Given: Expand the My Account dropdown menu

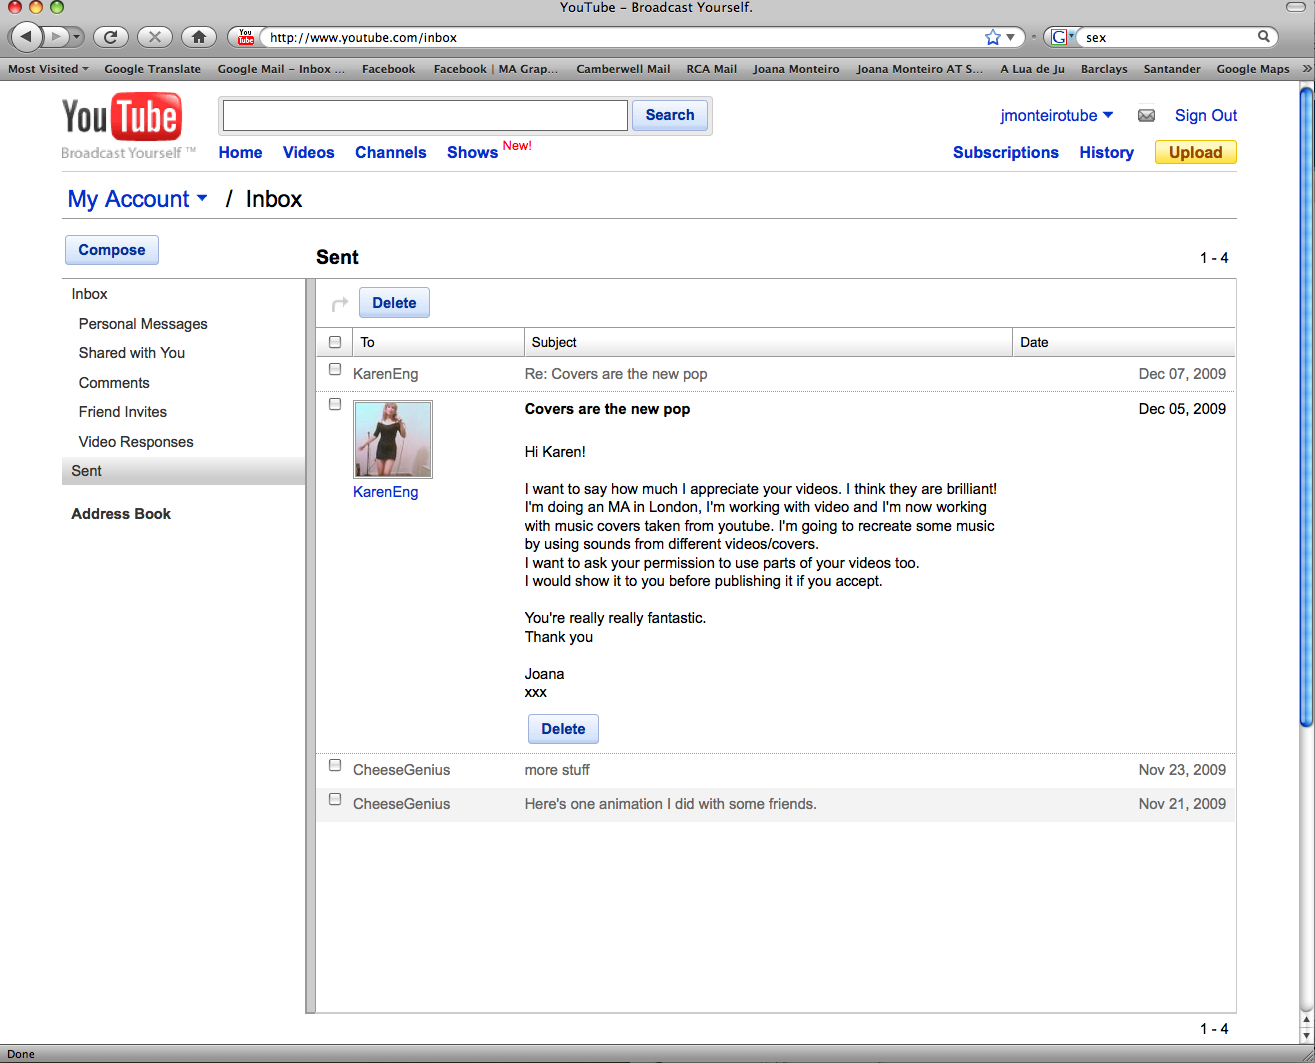Looking at the screenshot, I should 138,199.
